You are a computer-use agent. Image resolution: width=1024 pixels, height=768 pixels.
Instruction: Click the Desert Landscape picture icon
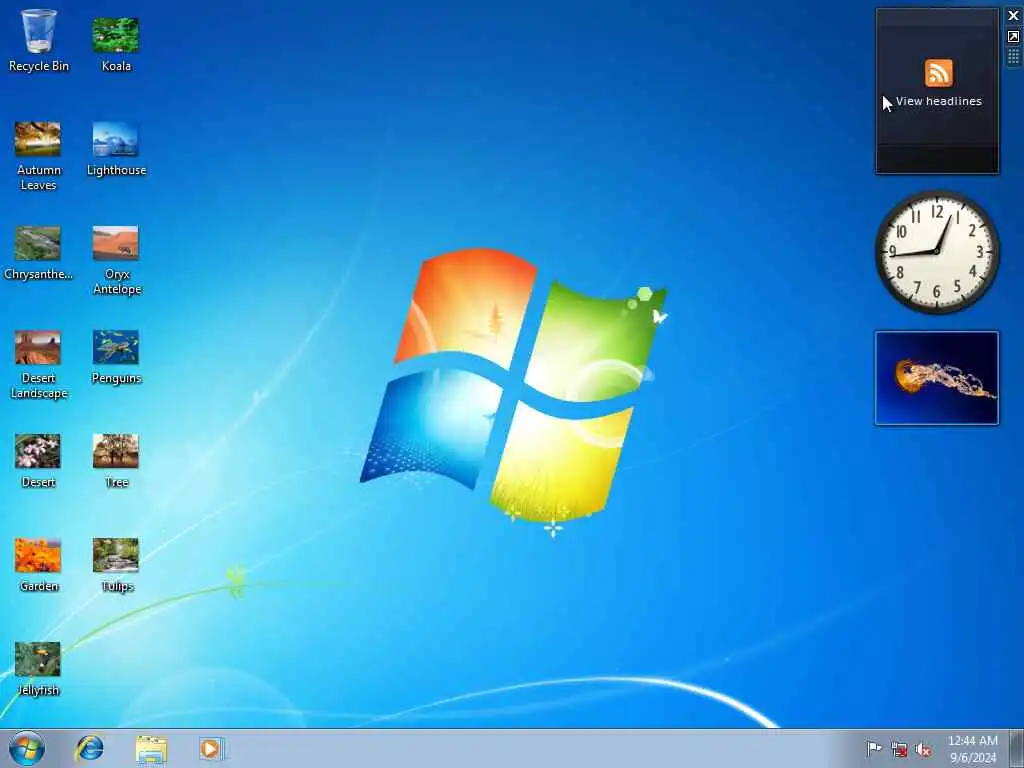[38, 364]
